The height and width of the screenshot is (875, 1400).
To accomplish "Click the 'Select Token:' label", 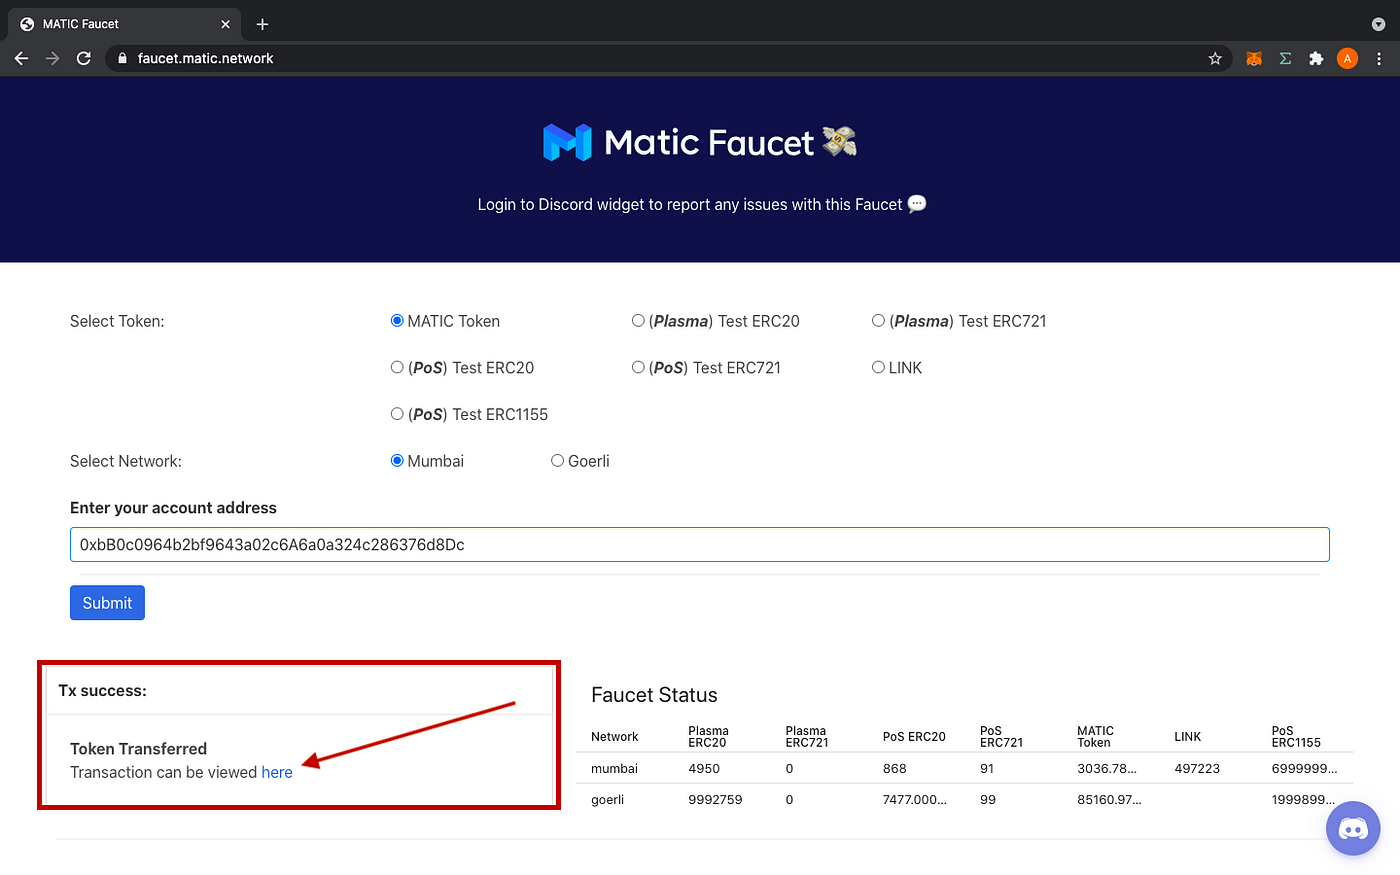I will pyautogui.click(x=117, y=321).
